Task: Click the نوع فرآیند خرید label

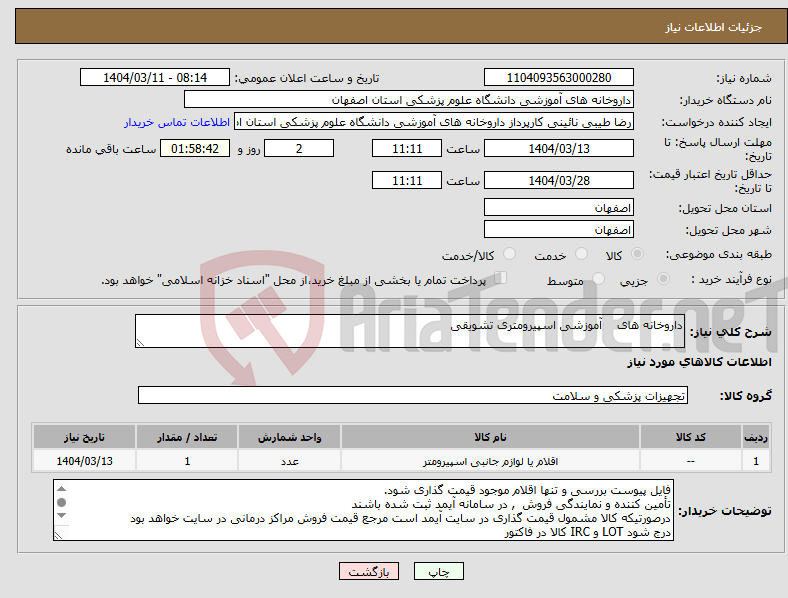Action: click(x=731, y=279)
